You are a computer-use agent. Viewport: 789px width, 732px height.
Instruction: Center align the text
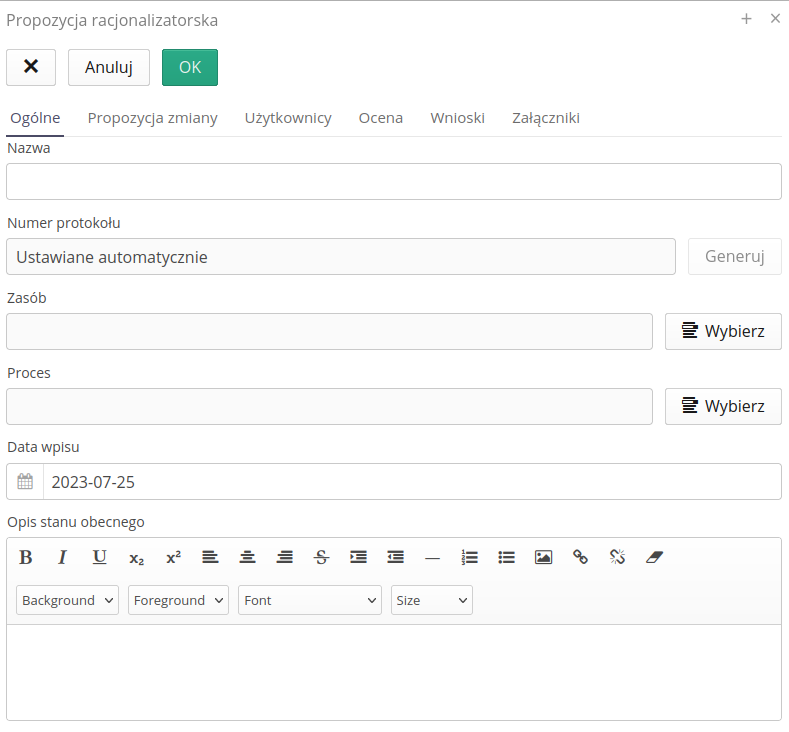click(x=247, y=558)
